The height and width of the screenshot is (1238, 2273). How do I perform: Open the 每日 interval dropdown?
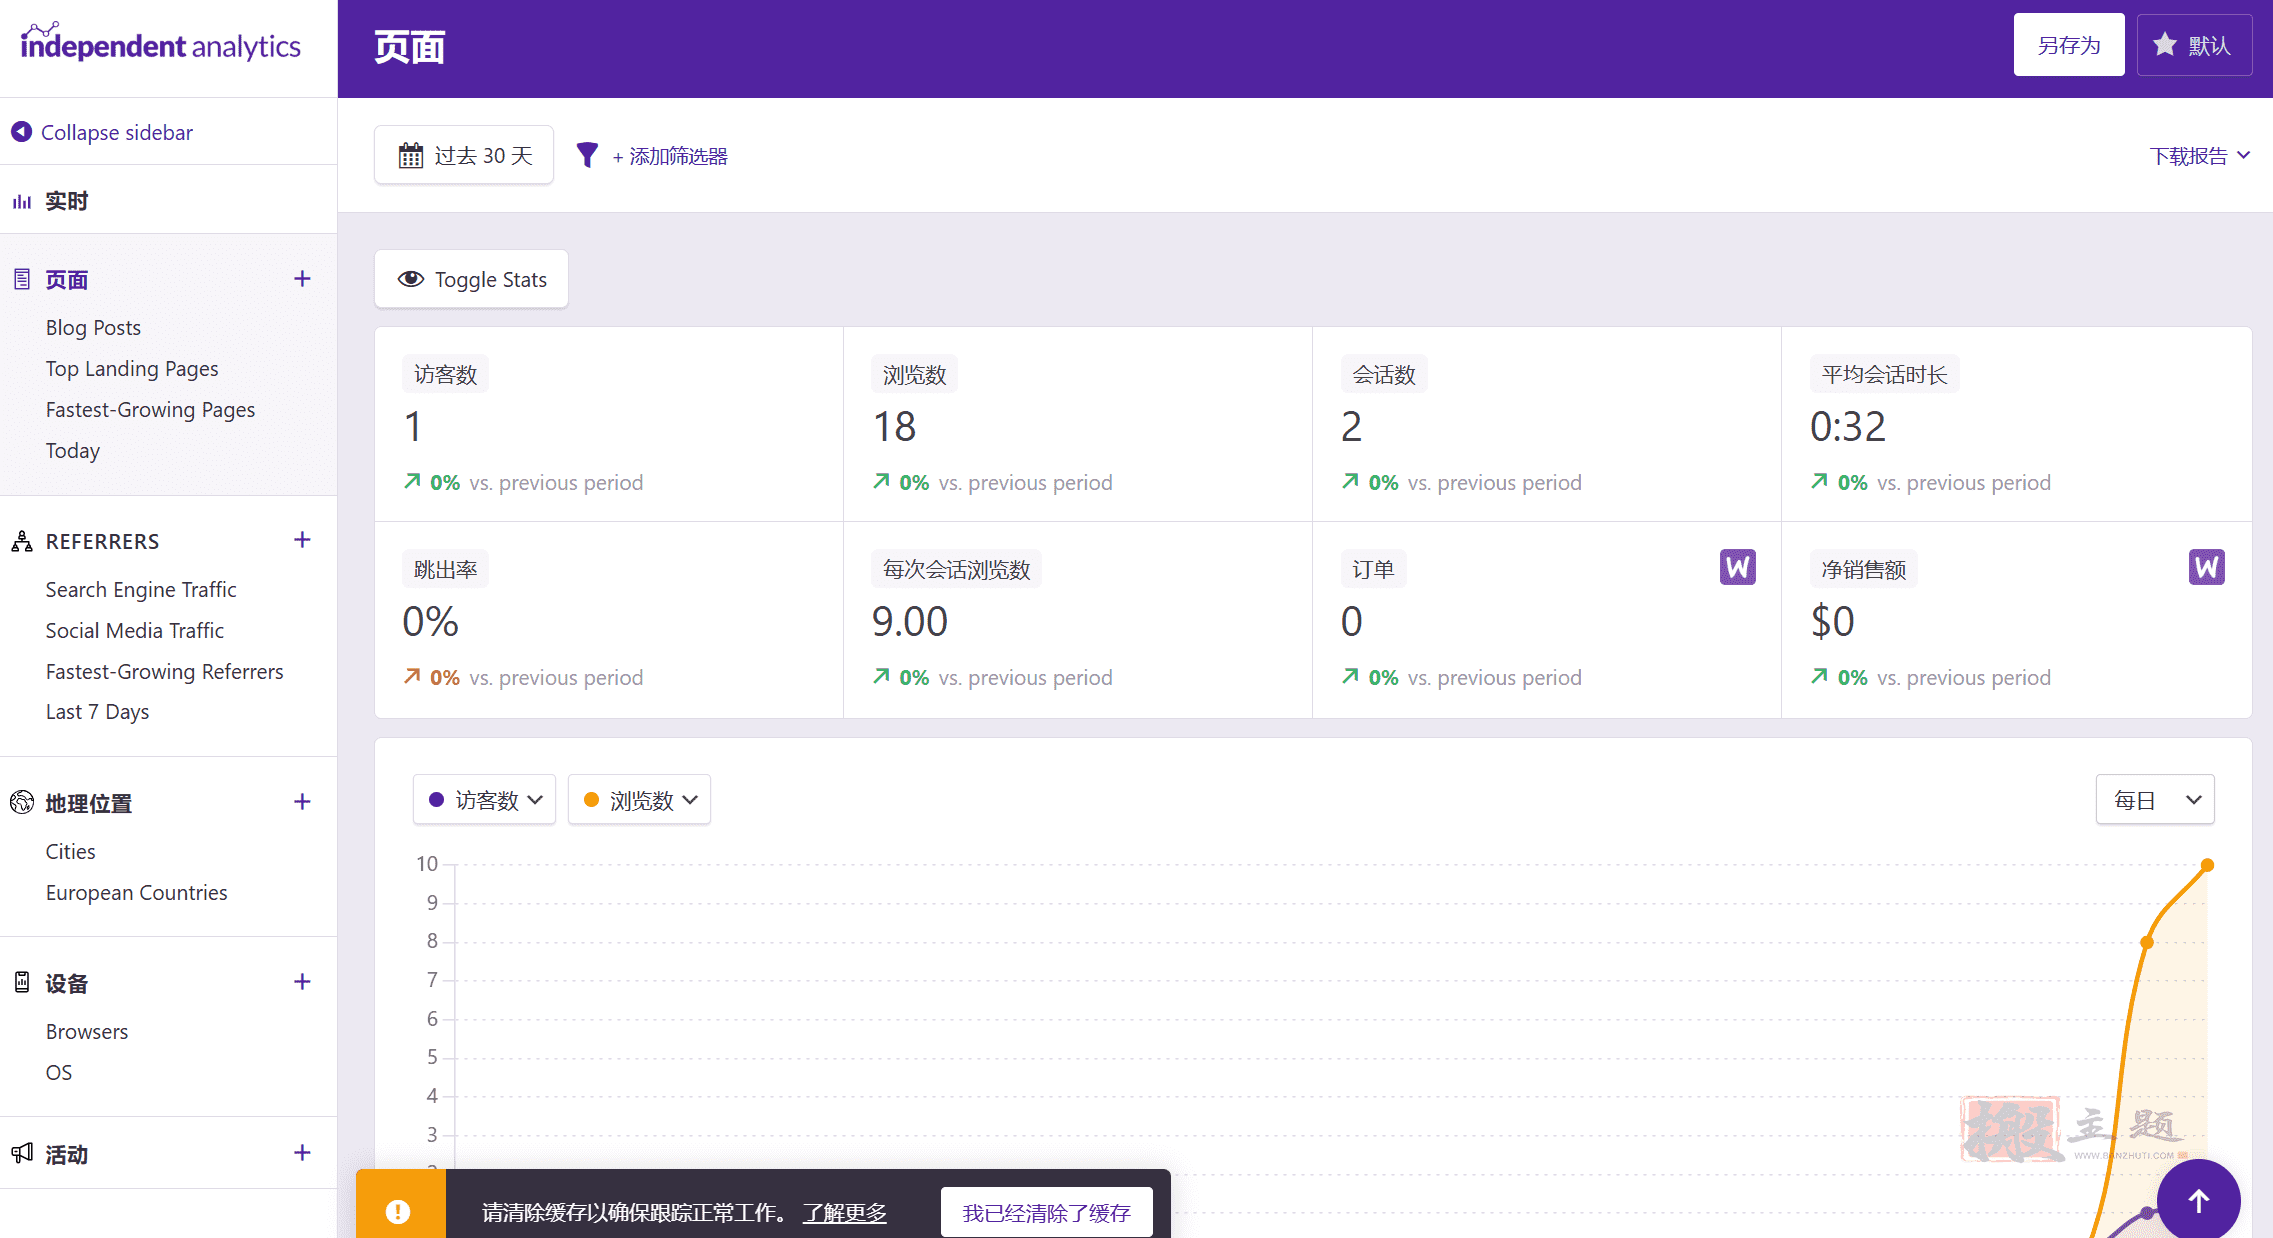click(x=2155, y=799)
